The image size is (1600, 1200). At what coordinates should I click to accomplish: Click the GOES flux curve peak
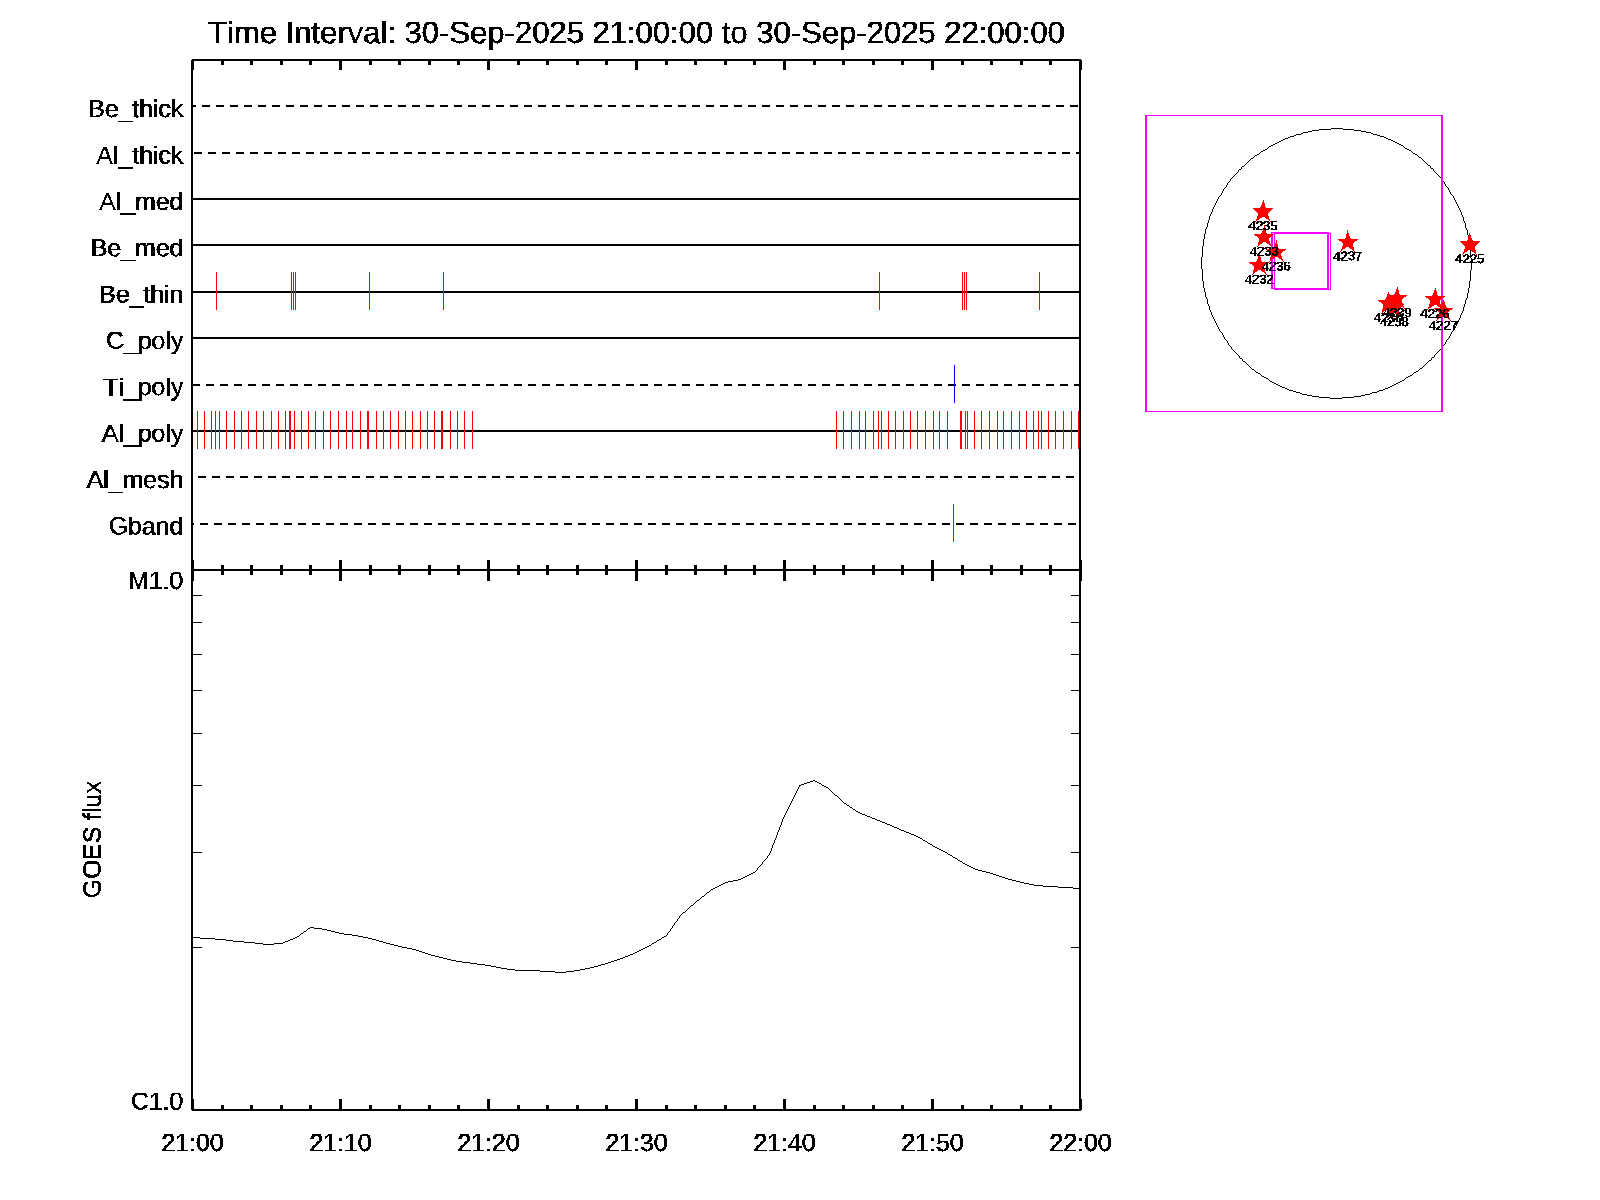(x=813, y=780)
